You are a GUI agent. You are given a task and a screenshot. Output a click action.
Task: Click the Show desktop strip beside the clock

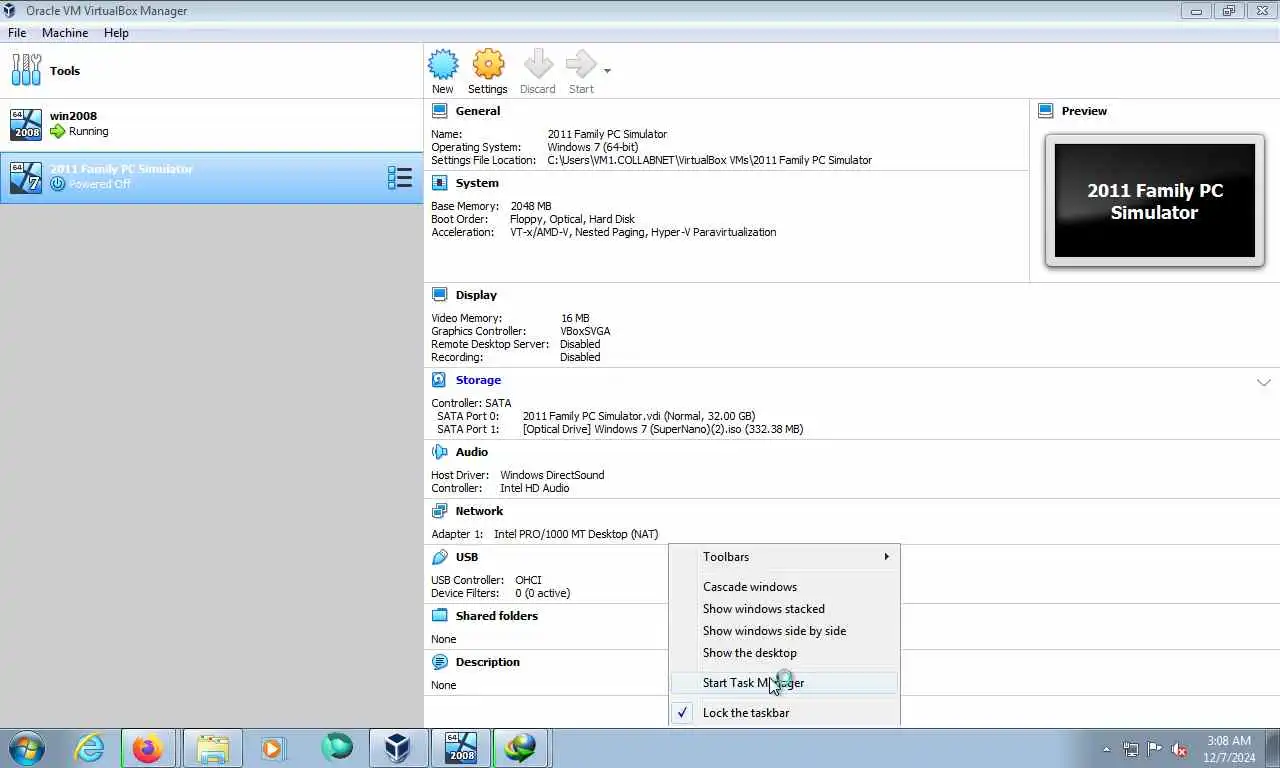(x=1273, y=749)
